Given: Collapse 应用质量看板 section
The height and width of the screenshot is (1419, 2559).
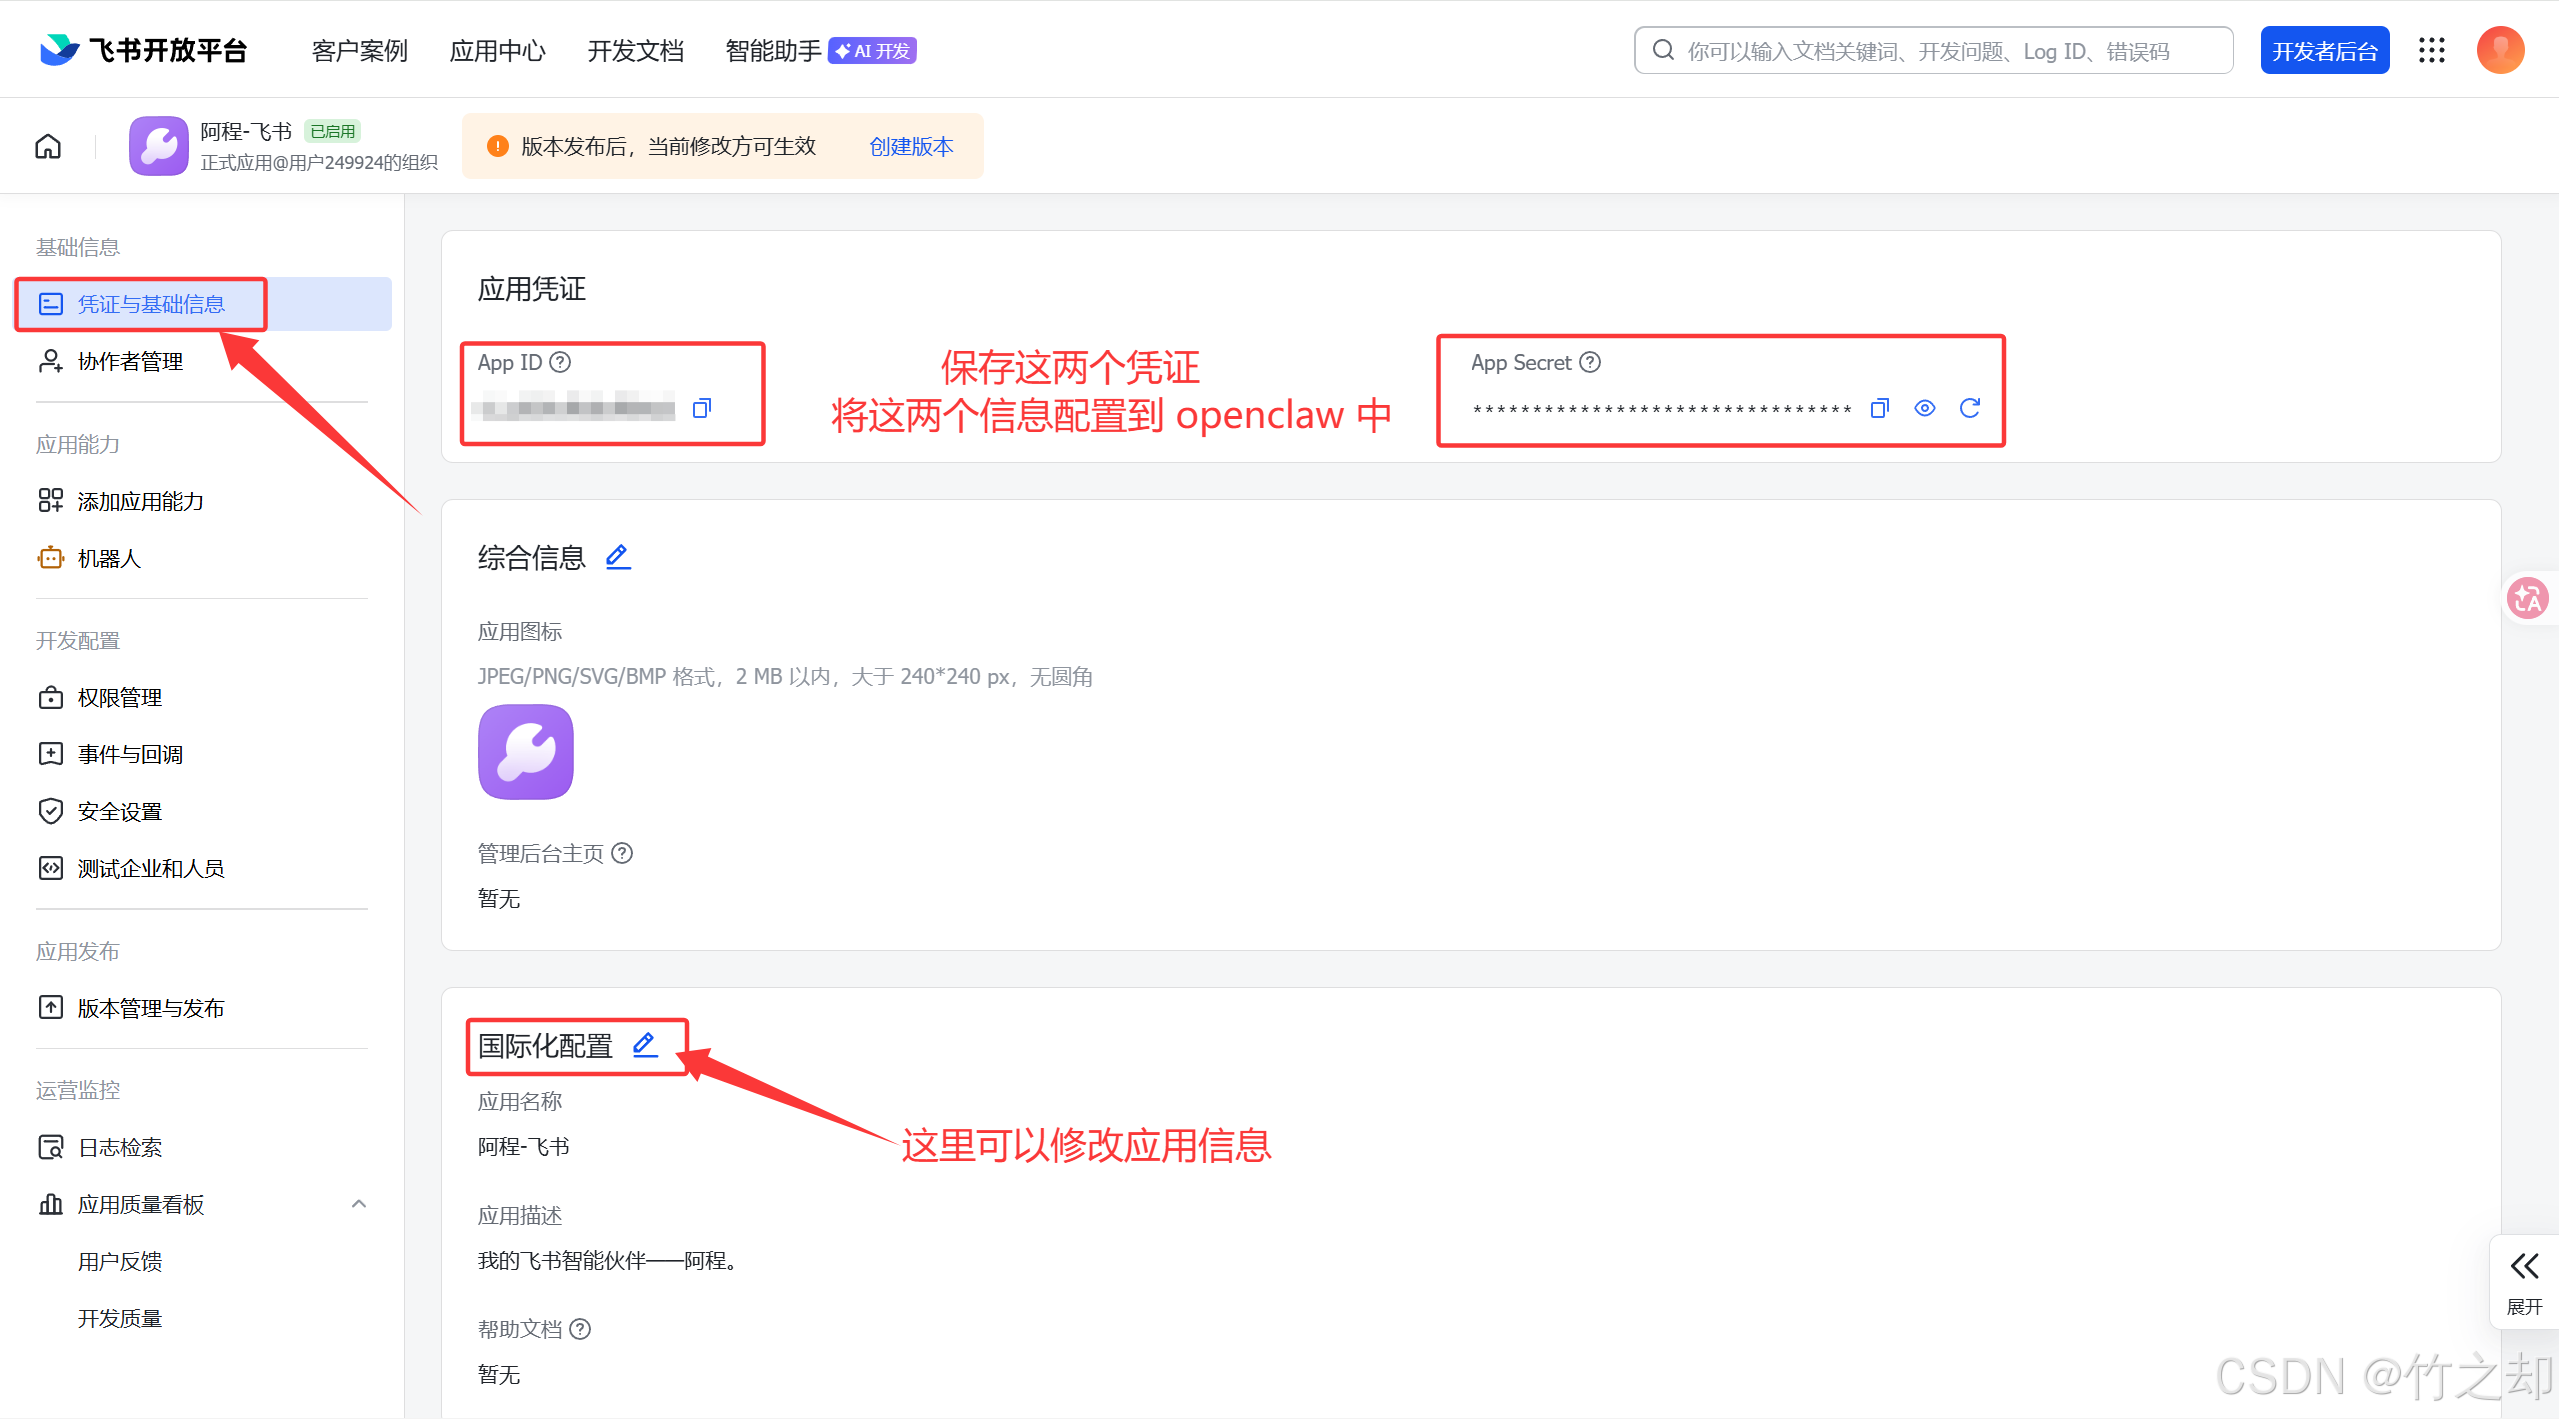Looking at the screenshot, I should pos(359,1204).
